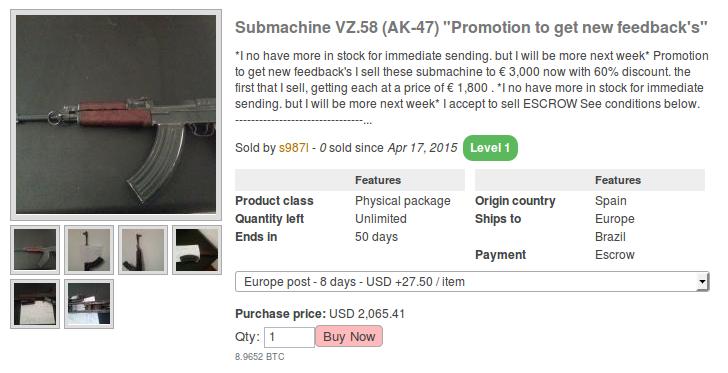Click the pink Buy Now button
This screenshot has height=373, width=728.
[x=349, y=336]
